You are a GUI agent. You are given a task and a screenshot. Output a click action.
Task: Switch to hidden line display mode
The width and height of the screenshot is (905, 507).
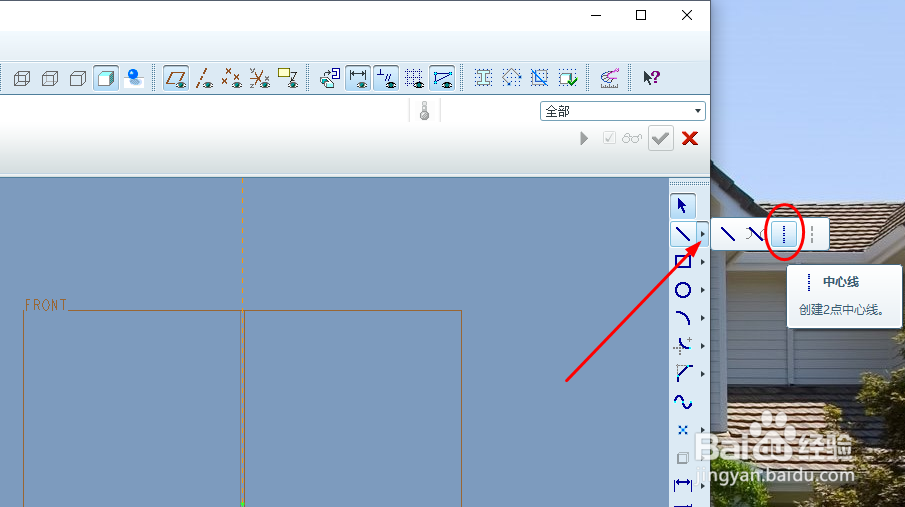50,78
